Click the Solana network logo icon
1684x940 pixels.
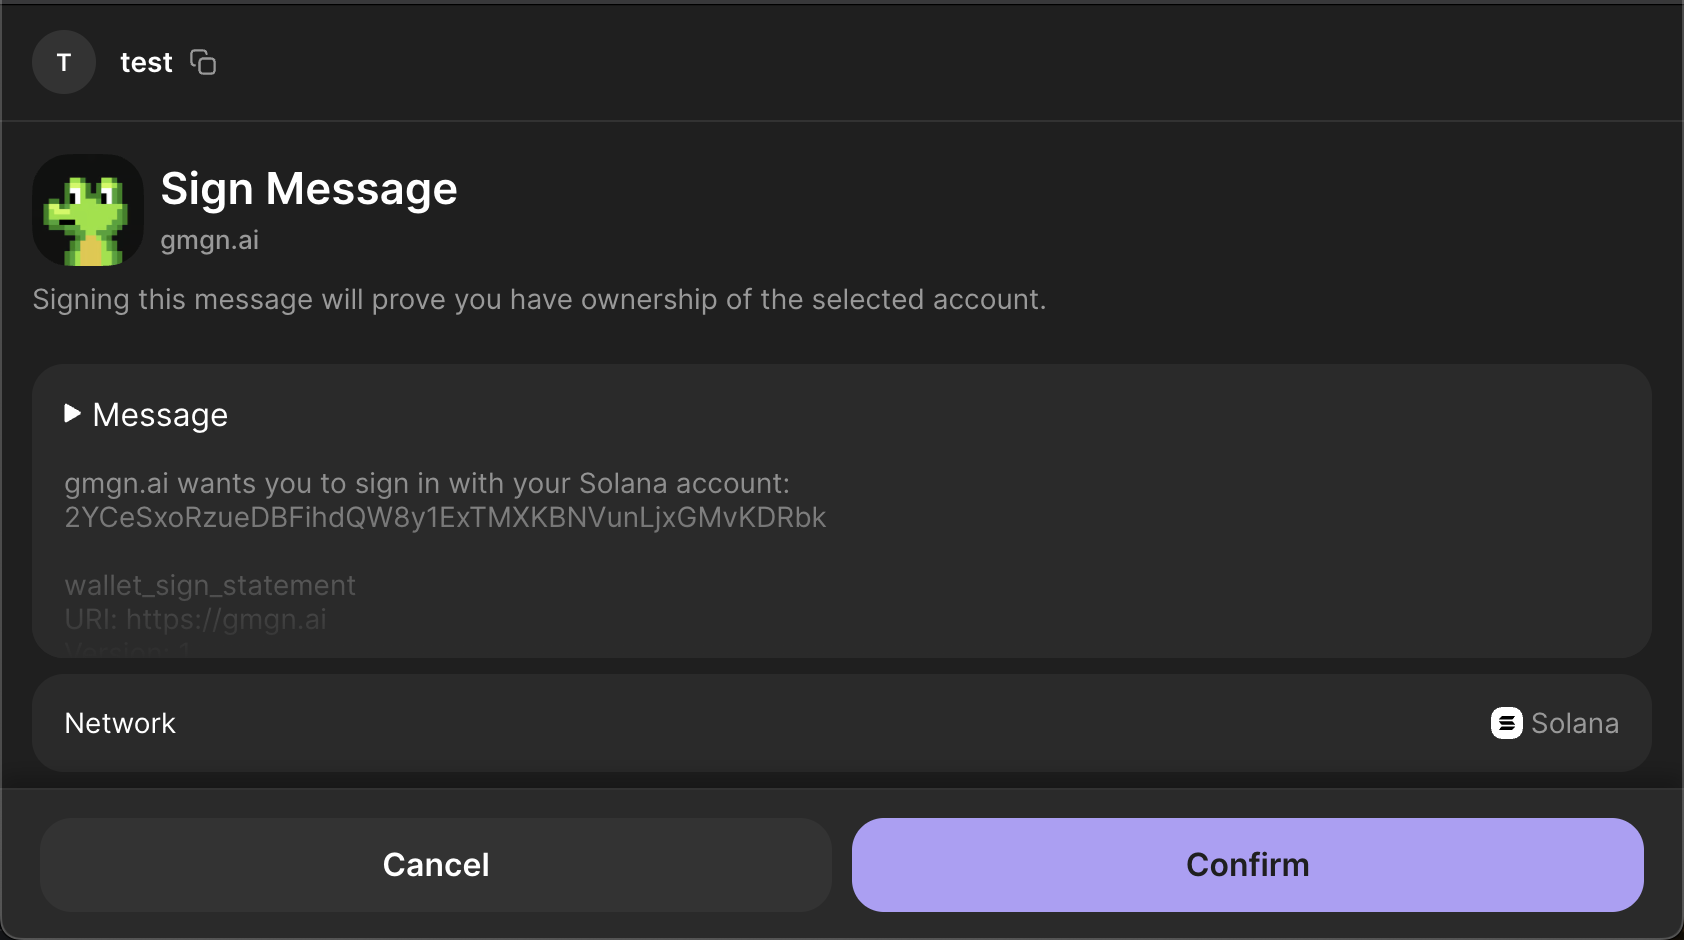(1506, 723)
